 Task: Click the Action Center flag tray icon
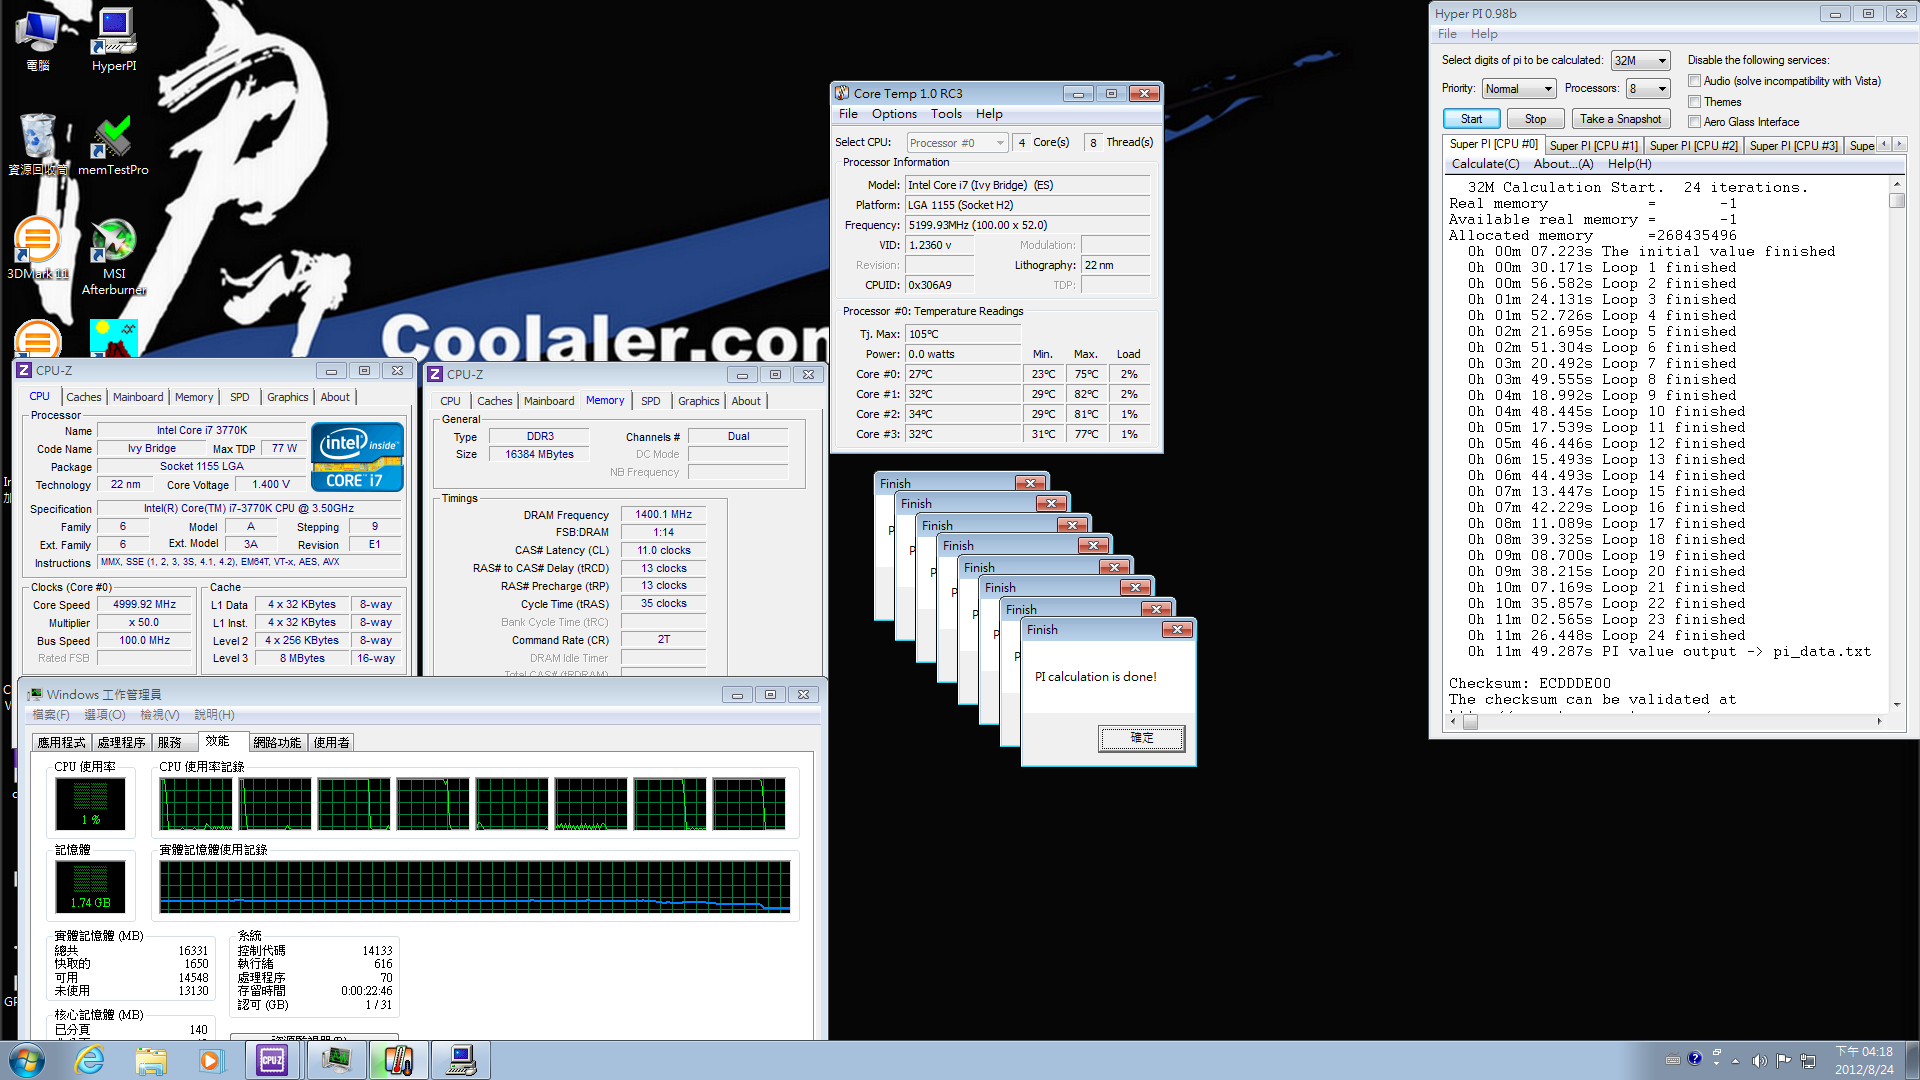tap(1783, 1060)
